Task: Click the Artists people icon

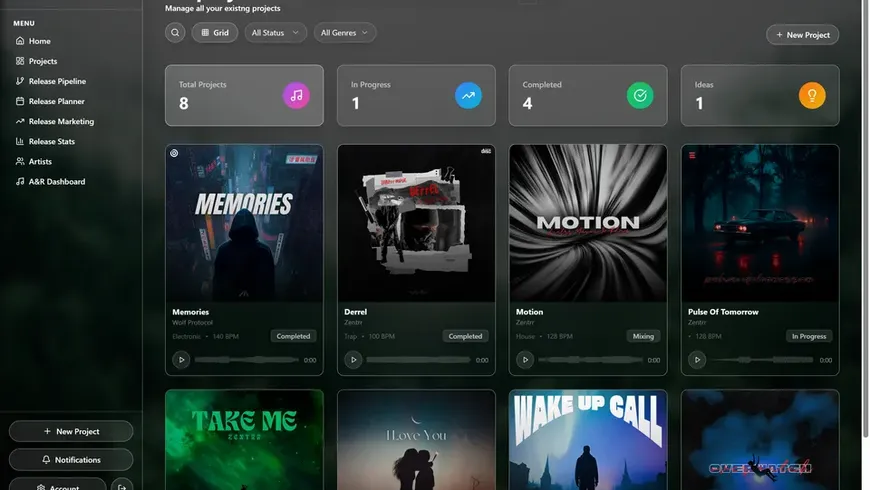Action: (x=20, y=161)
